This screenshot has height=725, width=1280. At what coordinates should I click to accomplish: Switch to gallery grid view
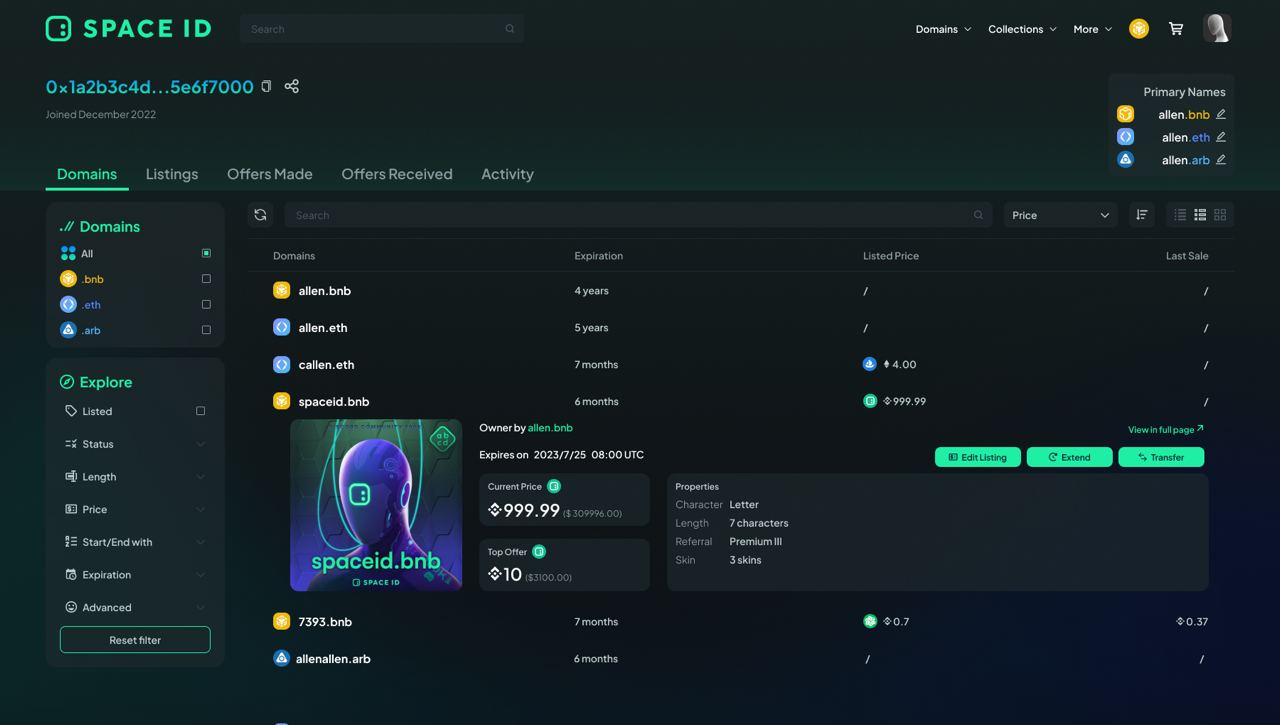click(x=1219, y=214)
